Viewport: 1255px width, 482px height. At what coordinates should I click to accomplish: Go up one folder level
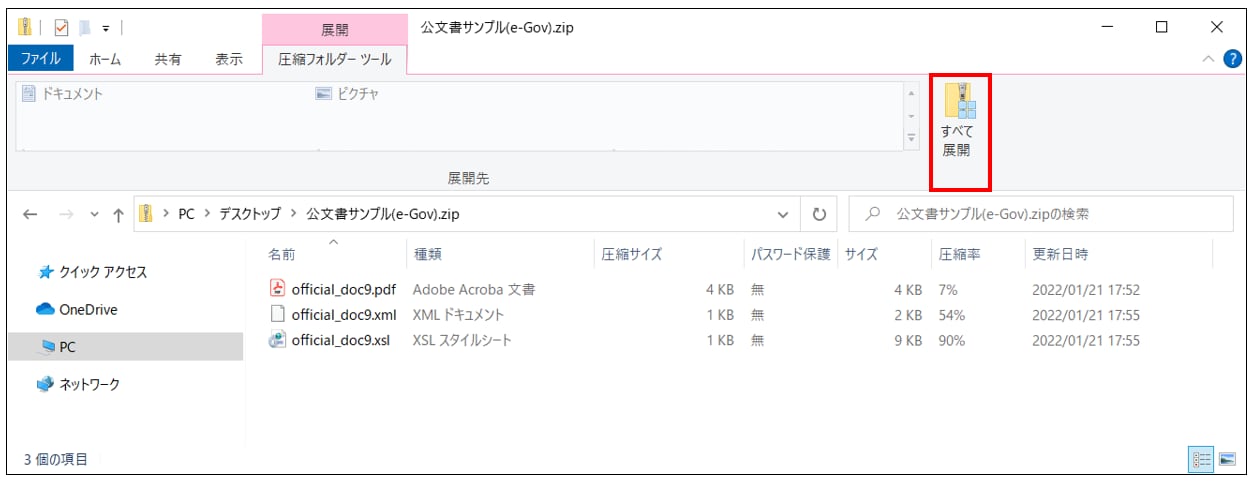(x=118, y=214)
